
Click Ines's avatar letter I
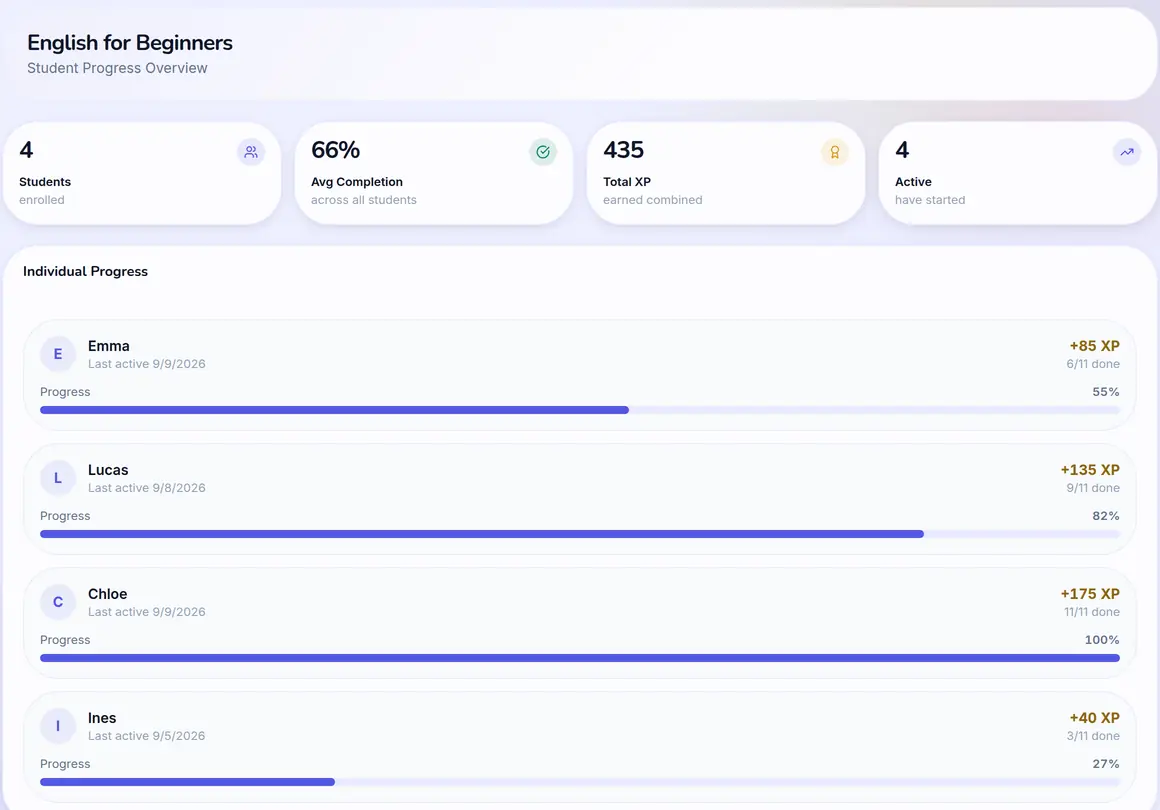(58, 726)
